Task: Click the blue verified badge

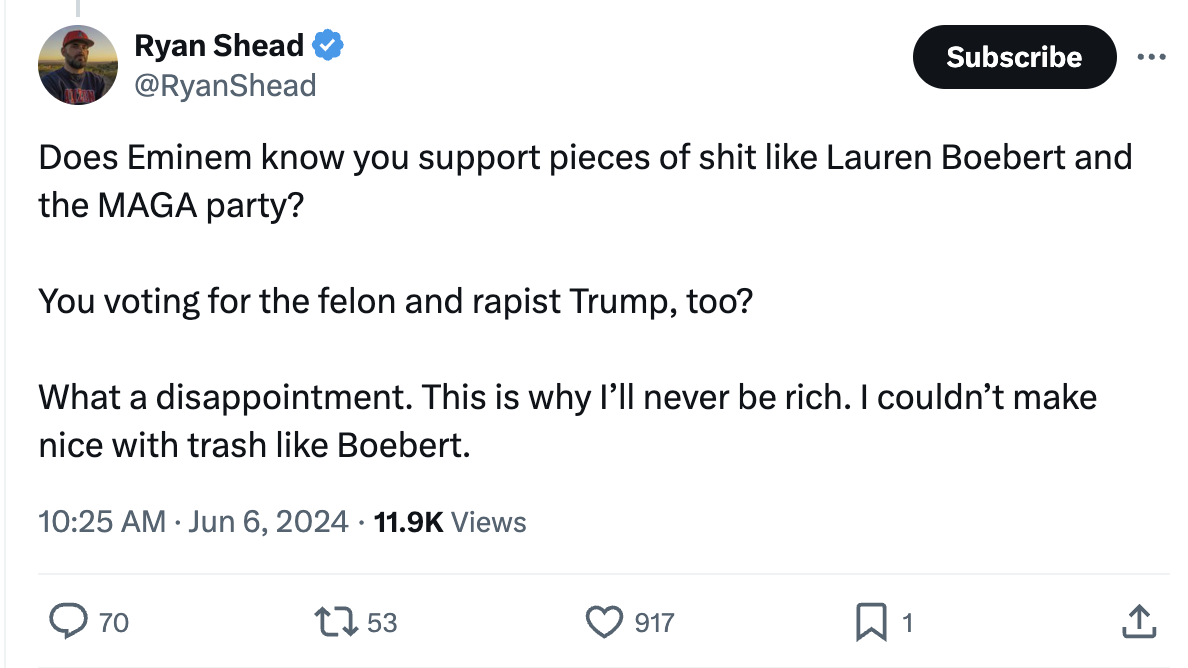Action: (x=329, y=45)
